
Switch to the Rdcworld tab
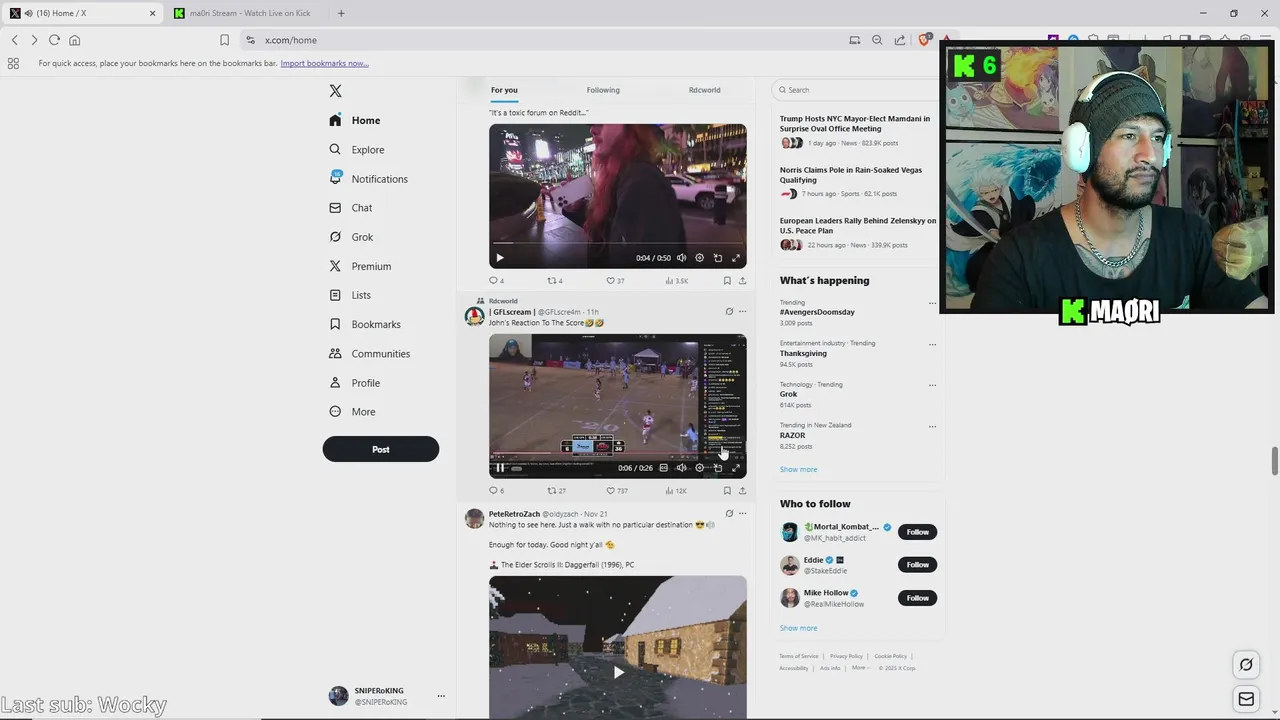(x=704, y=90)
